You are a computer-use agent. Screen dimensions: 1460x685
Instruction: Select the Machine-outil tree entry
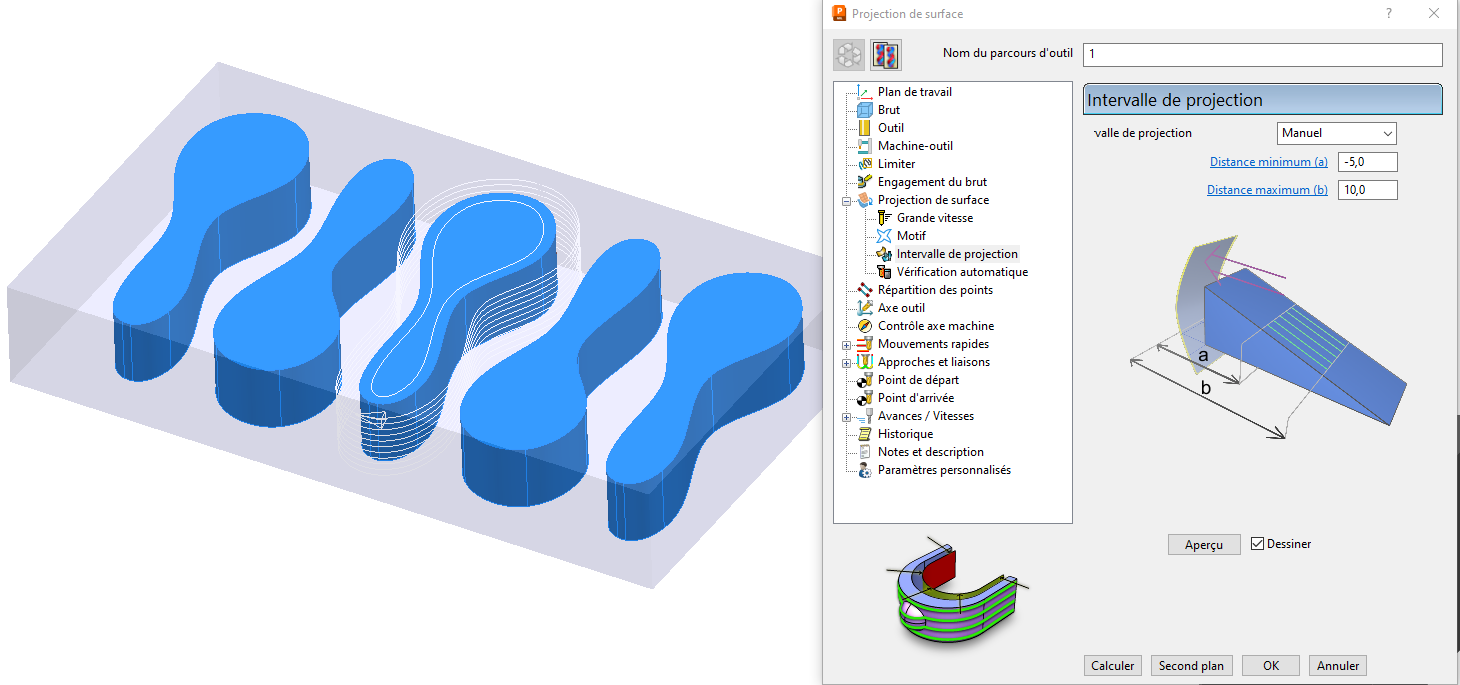tap(914, 146)
